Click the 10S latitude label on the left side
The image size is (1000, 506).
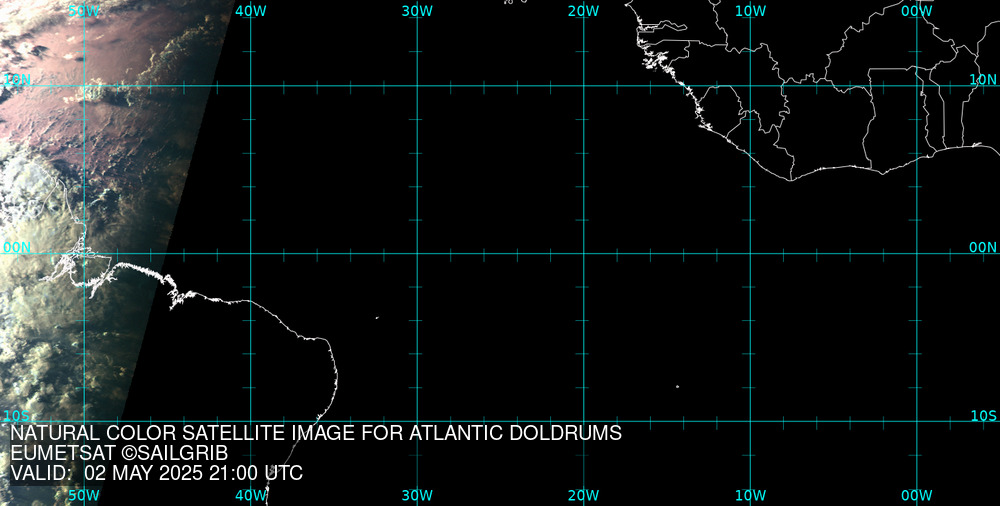click(x=17, y=416)
